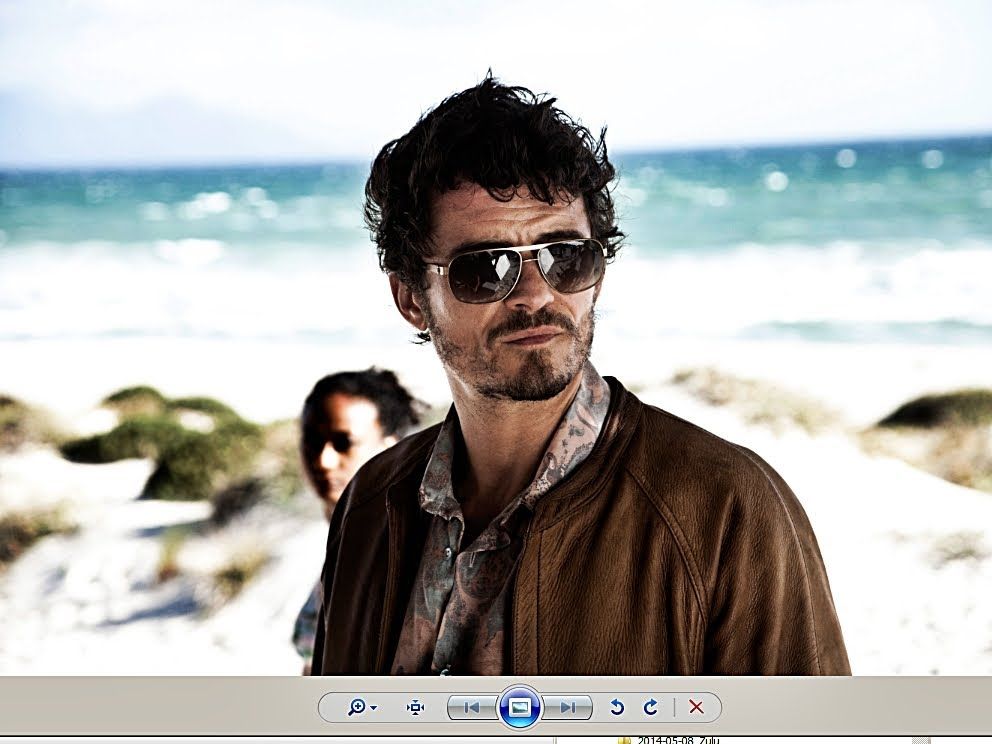Viewport: 992px width, 744px height.
Task: Click the zoom magnifier icon
Action: click(x=355, y=708)
